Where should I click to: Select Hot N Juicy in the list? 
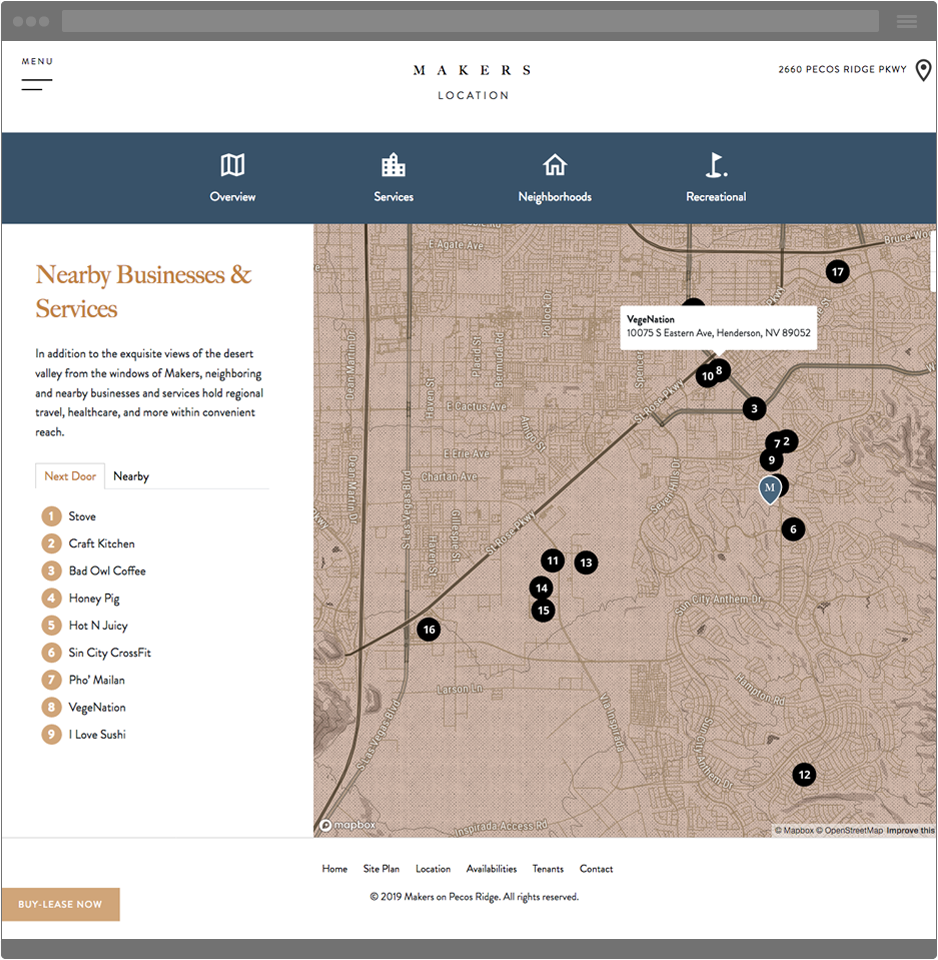(98, 625)
